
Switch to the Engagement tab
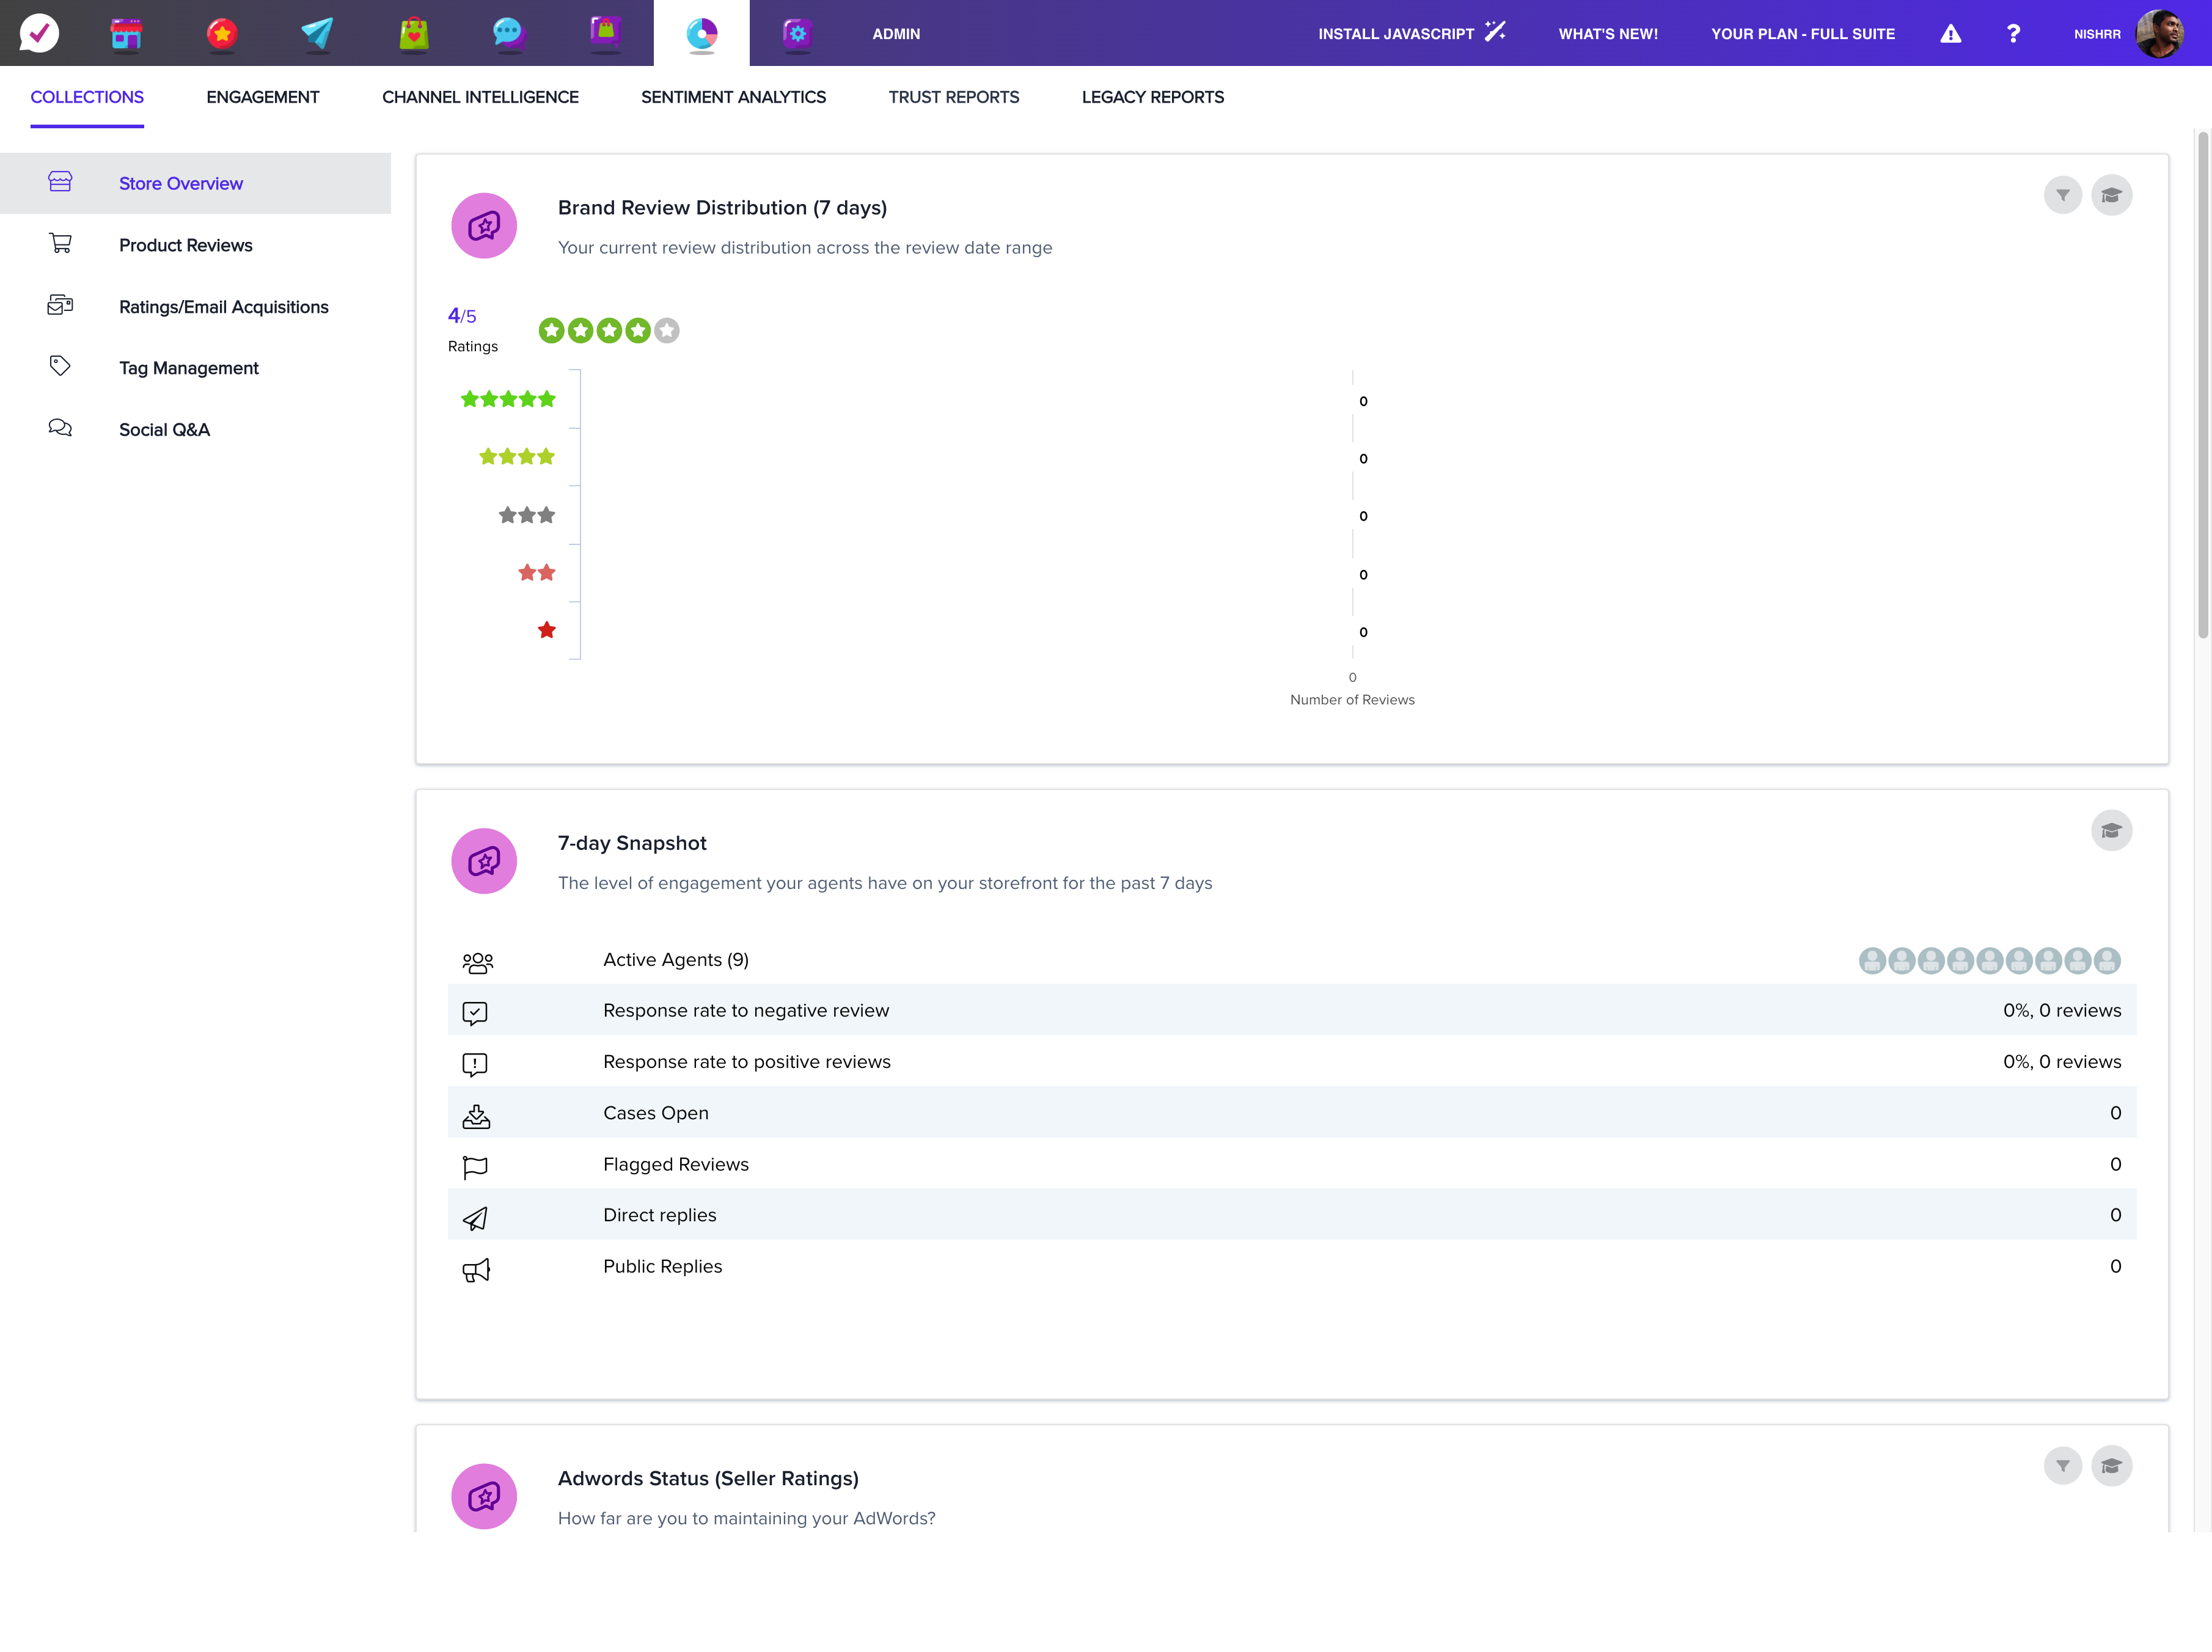[x=263, y=97]
